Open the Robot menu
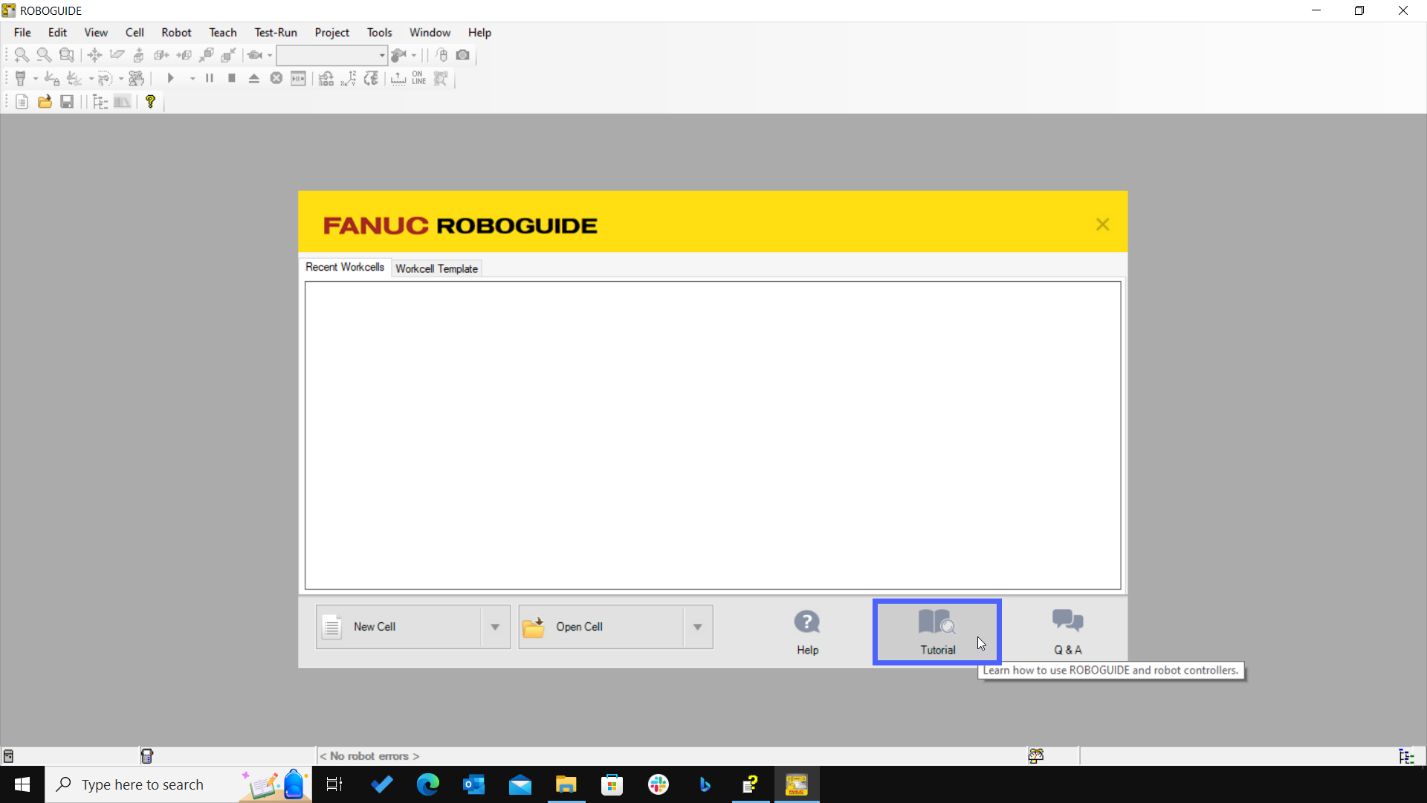Screen dimensions: 1427x803 [x=176, y=32]
